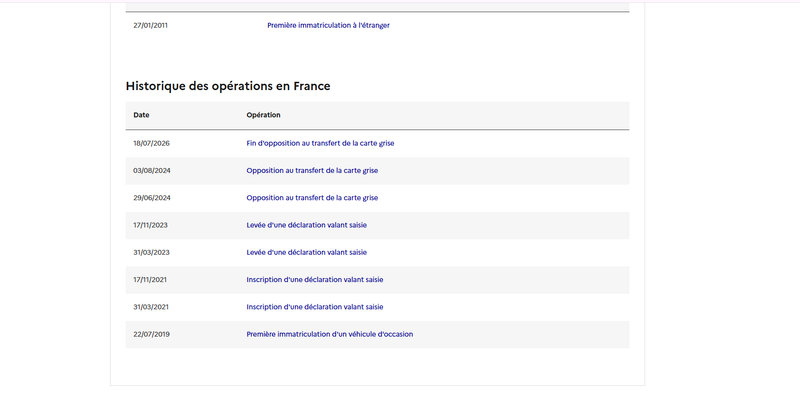Click the 'Première immatriculation à l'étranger' entry
Screen dimensions: 800x396
pyautogui.click(x=328, y=25)
